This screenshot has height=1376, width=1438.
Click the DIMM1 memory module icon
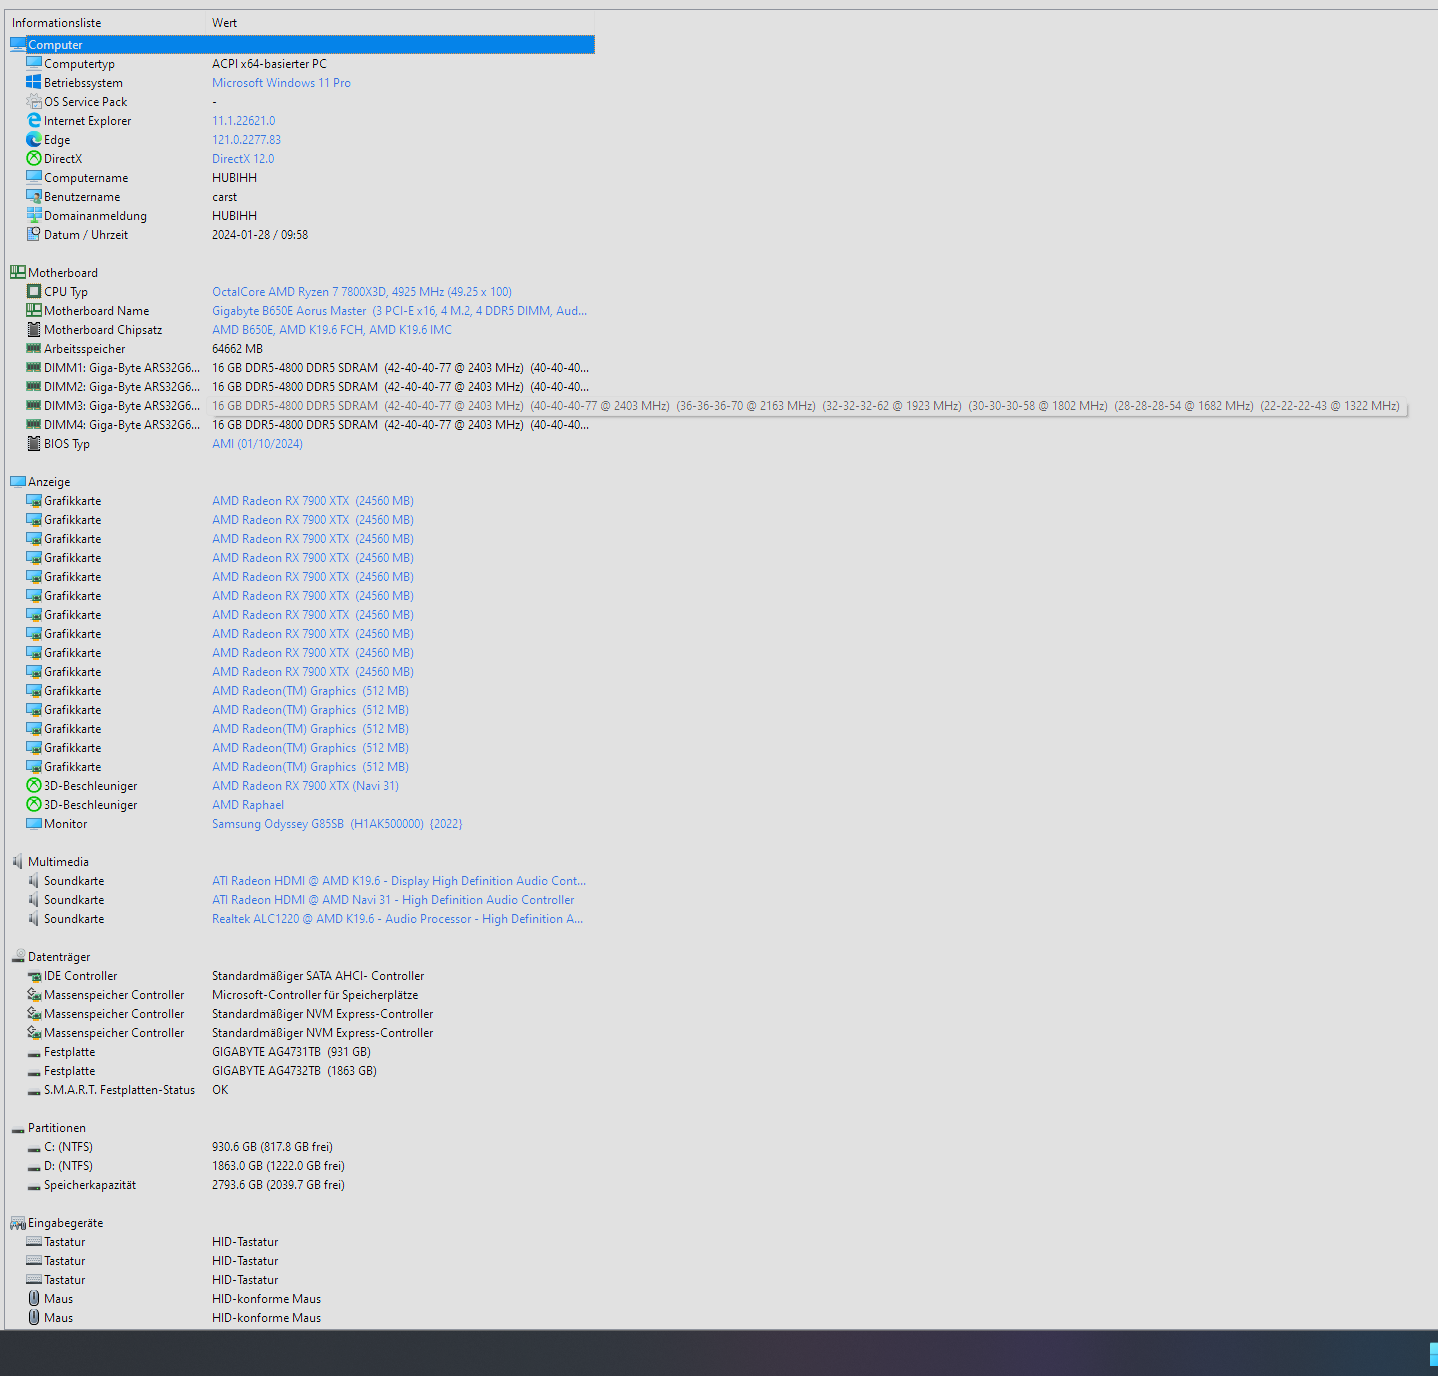(34, 368)
